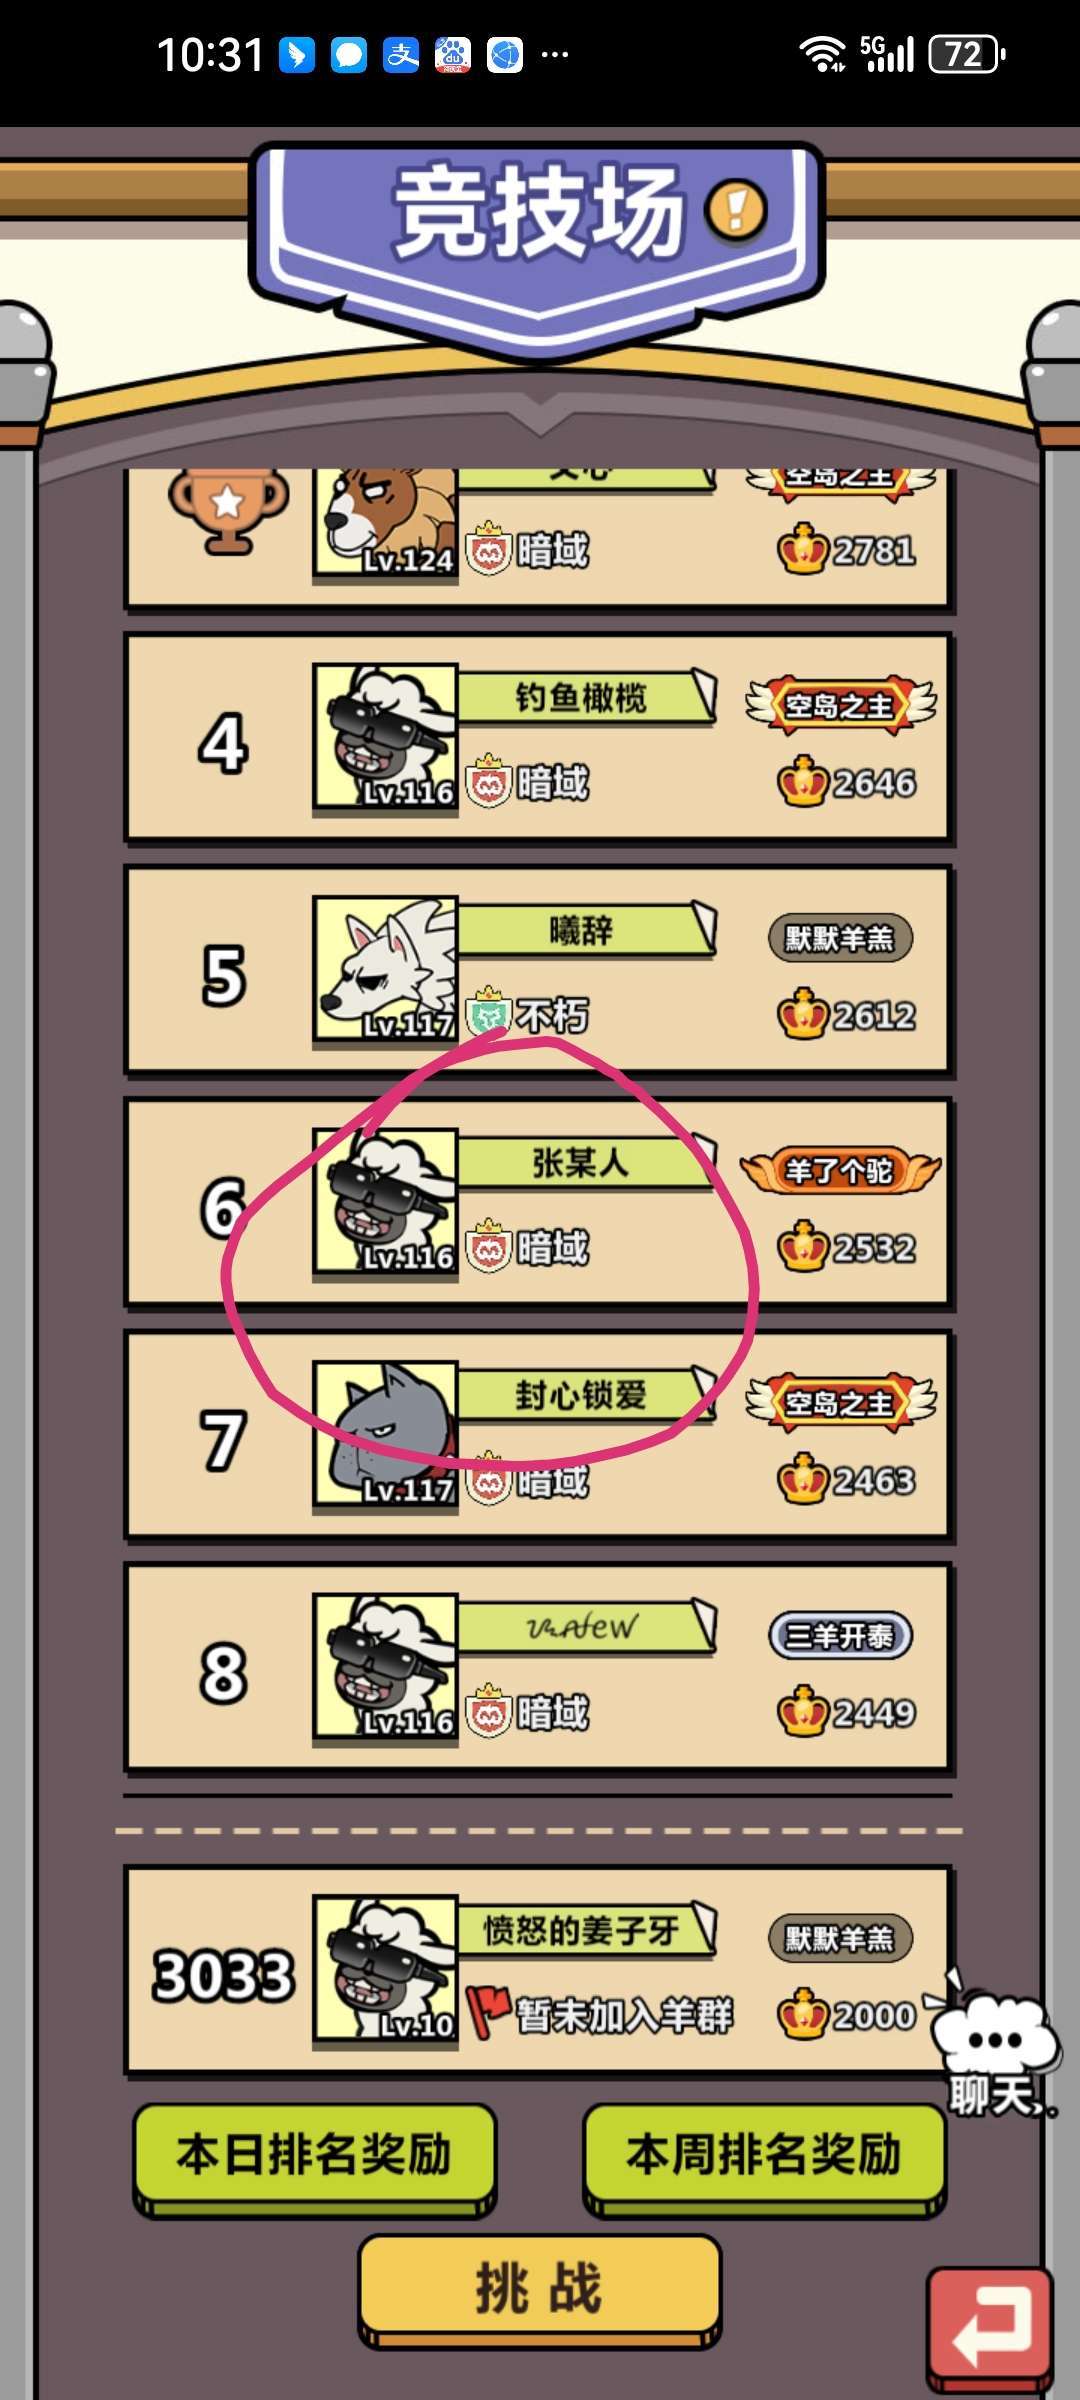Open 本日排名奖励 daily ranking rewards
The width and height of the screenshot is (1080, 2400).
(x=315, y=2155)
